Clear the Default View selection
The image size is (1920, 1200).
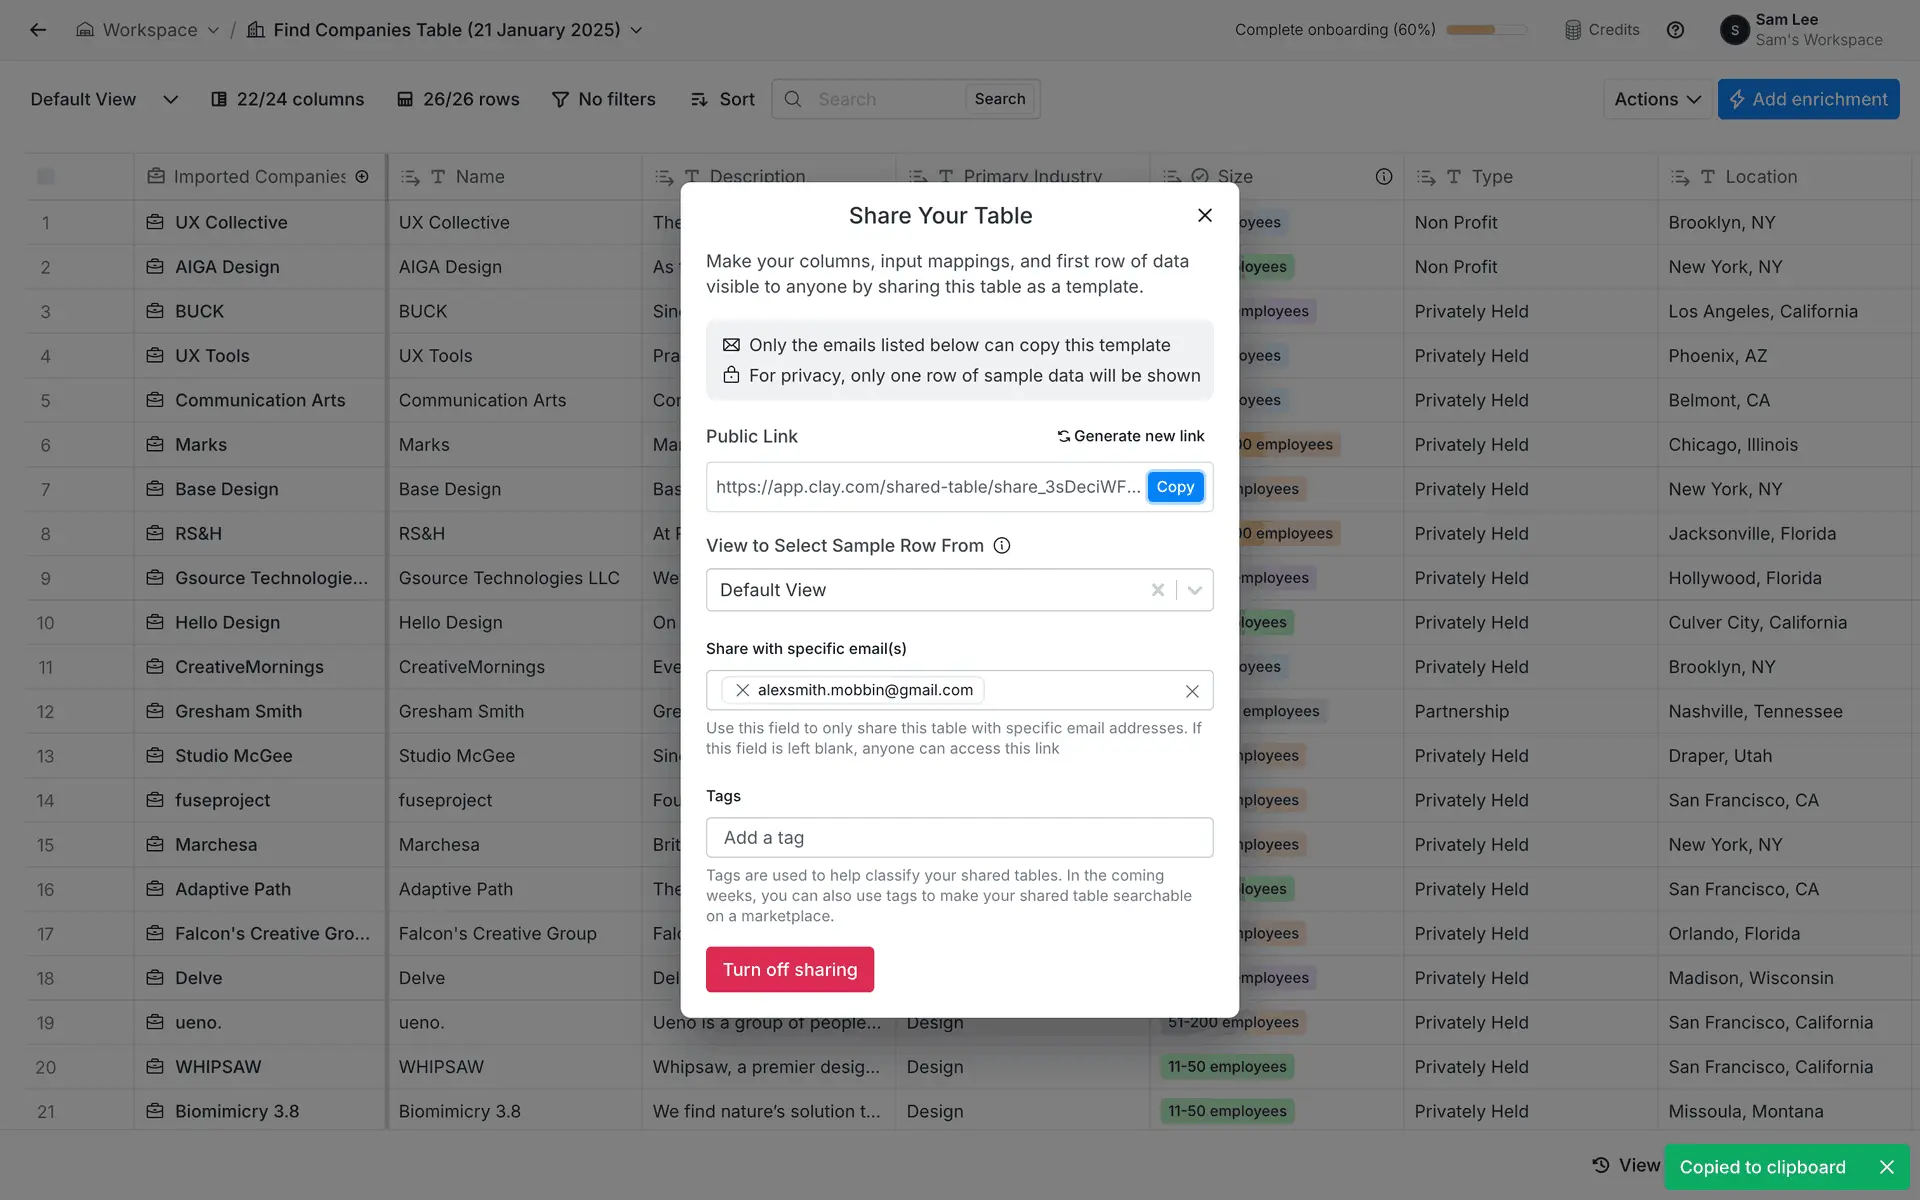pyautogui.click(x=1157, y=590)
